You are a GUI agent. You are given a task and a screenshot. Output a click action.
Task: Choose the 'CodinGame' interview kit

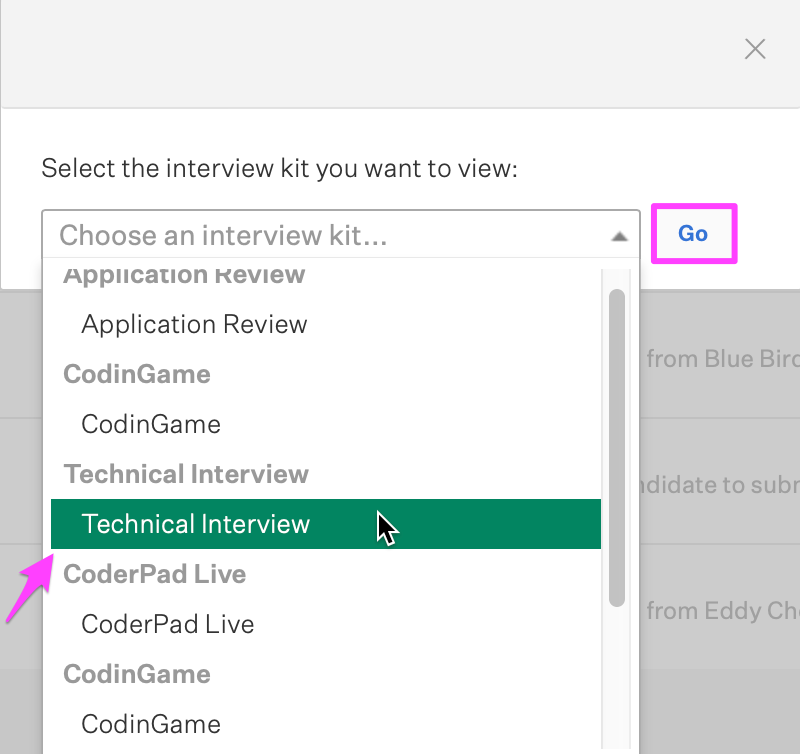click(x=150, y=424)
